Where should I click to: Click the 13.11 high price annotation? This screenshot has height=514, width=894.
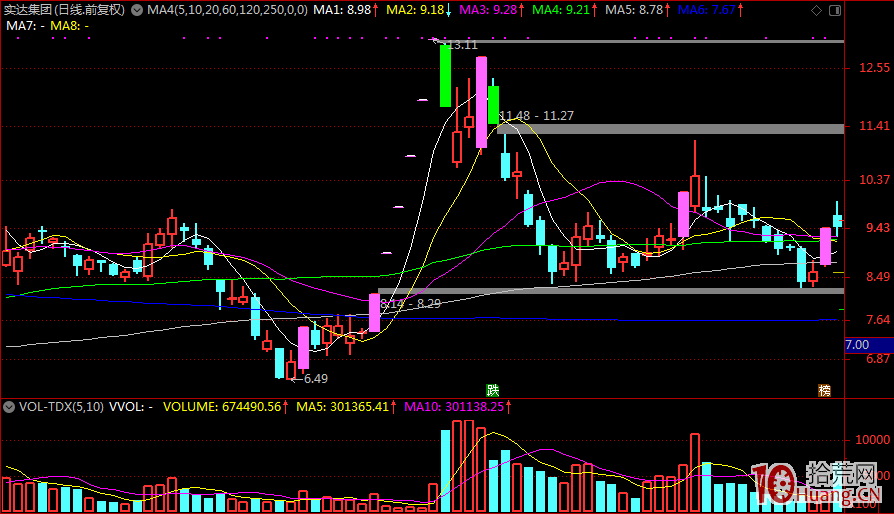tap(462, 46)
